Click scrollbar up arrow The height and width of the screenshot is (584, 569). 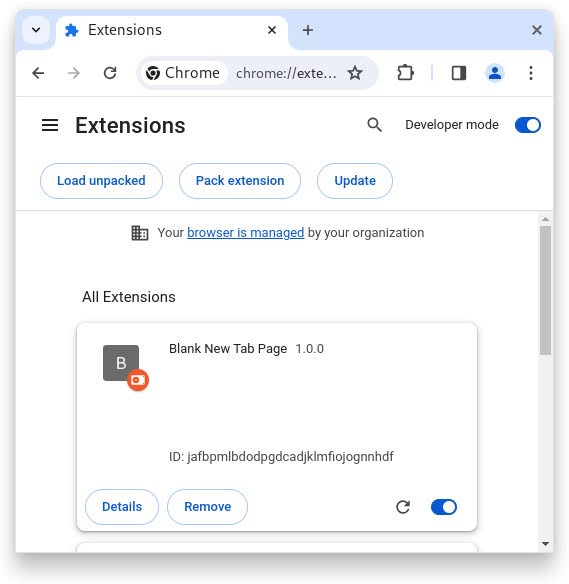546,219
